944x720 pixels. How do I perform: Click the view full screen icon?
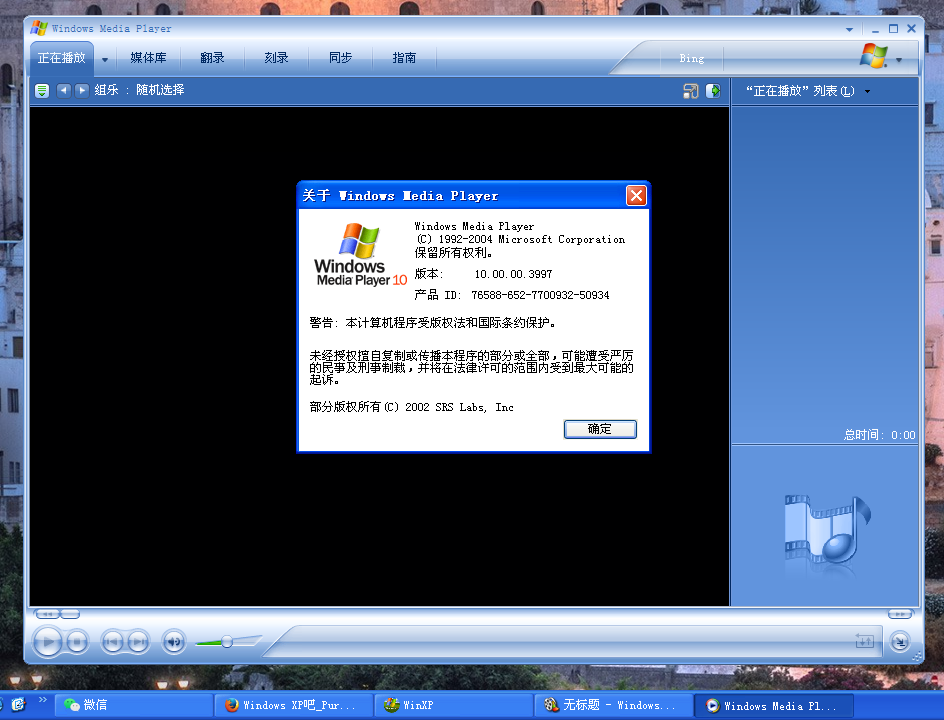[x=690, y=91]
